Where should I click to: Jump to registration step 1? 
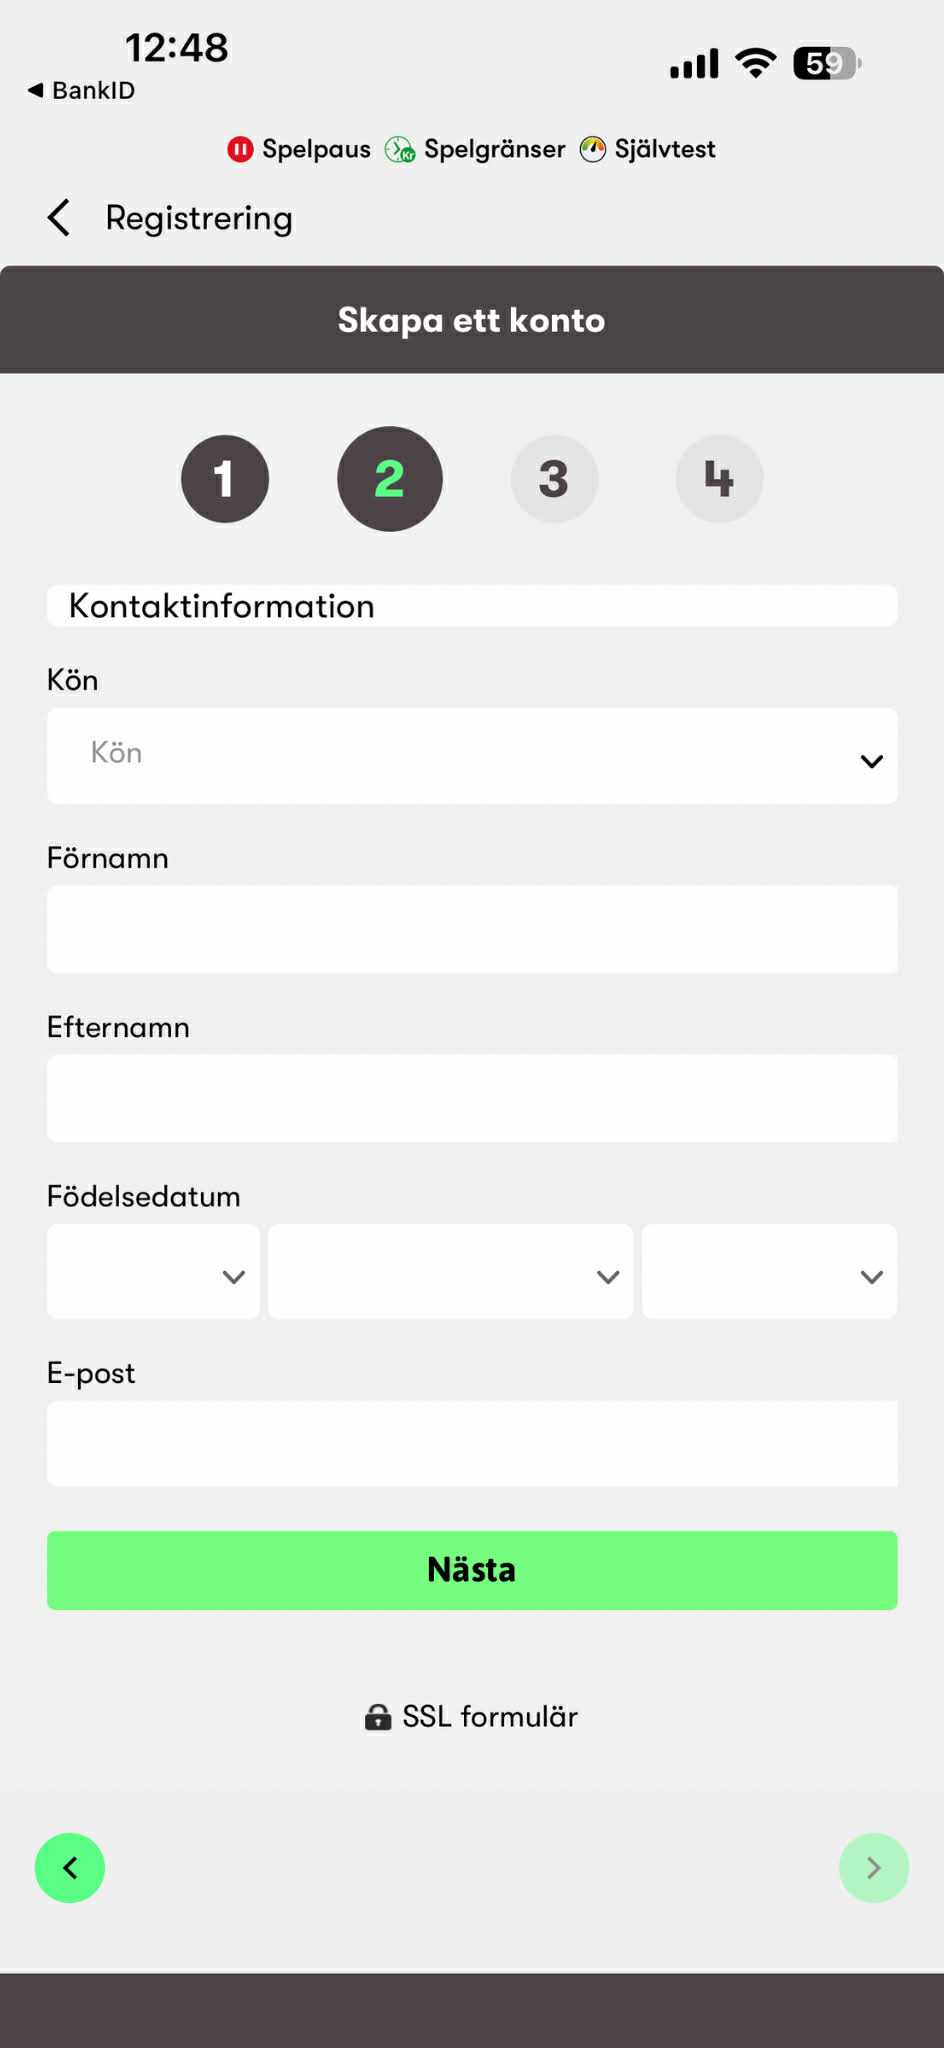(225, 479)
